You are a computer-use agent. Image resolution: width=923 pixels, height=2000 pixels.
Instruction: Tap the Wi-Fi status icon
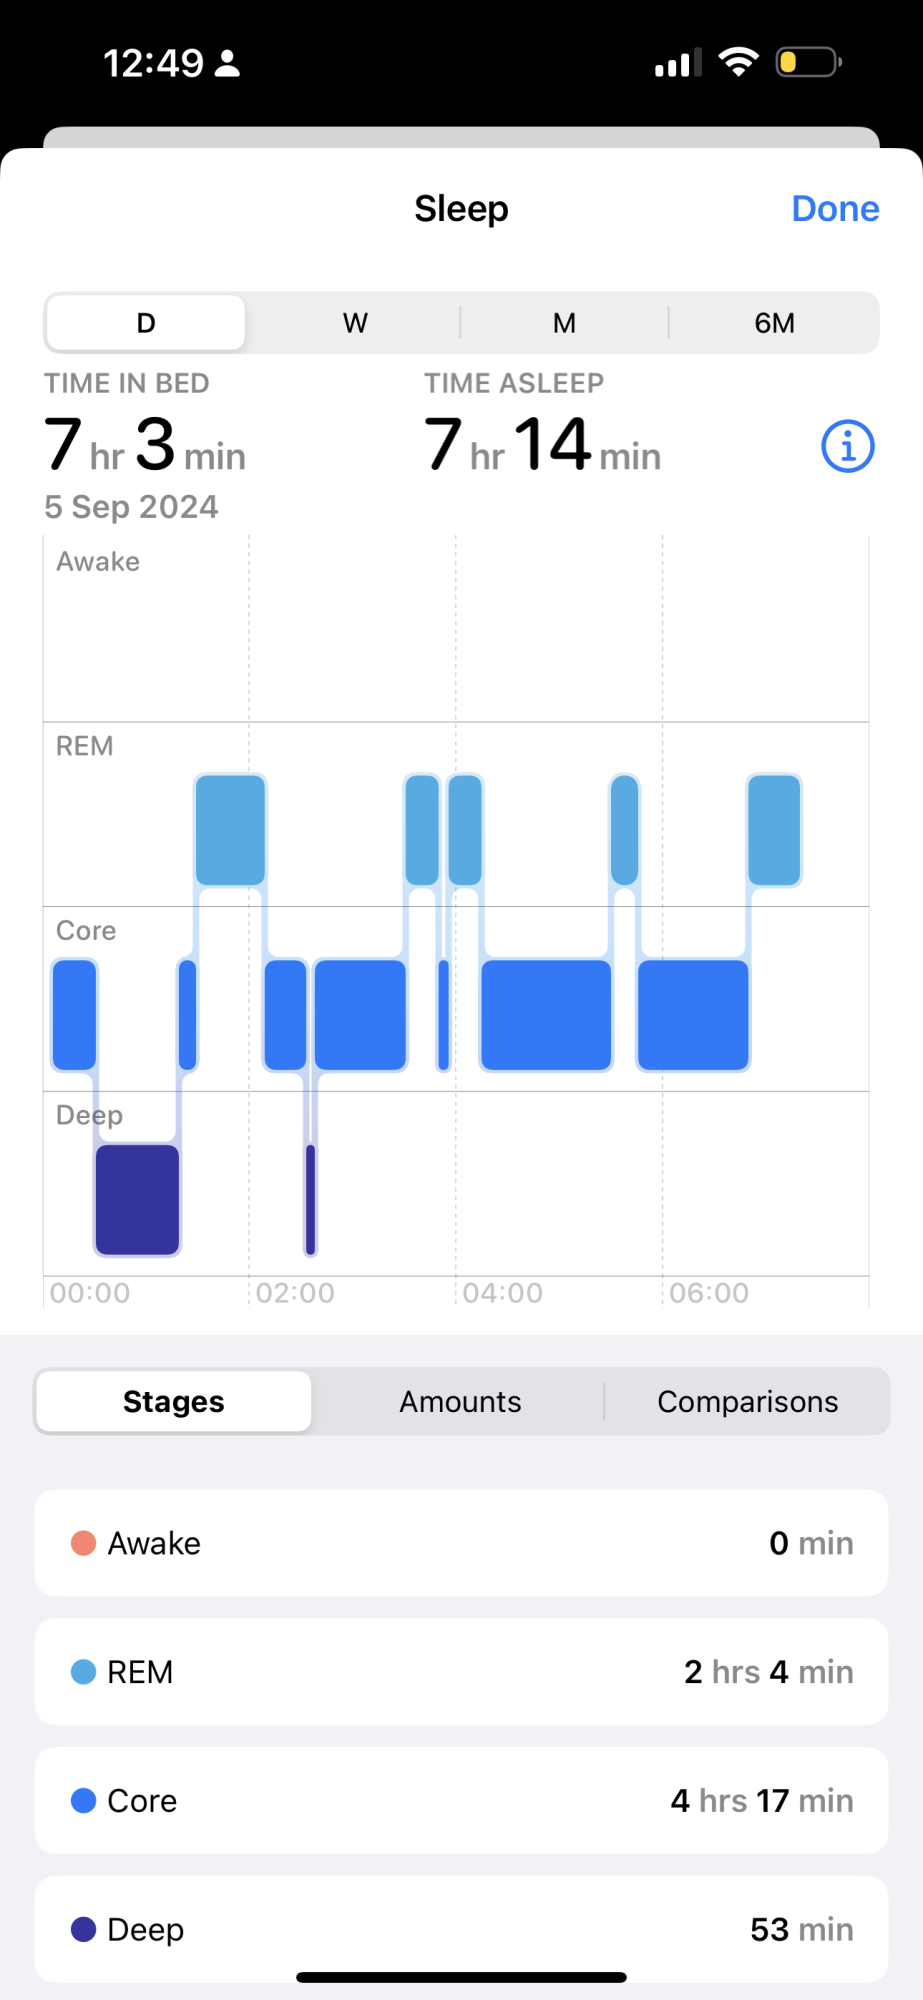click(x=739, y=62)
